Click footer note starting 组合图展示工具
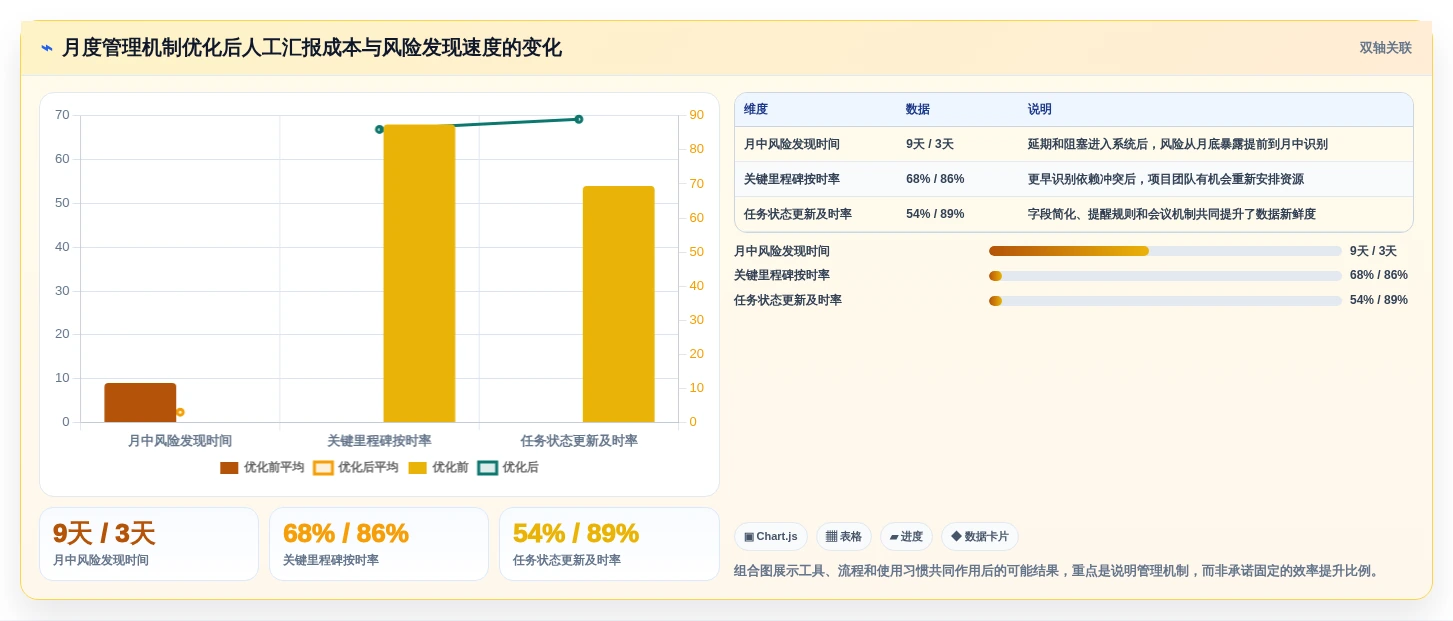The height and width of the screenshot is (621, 1453). (x=1059, y=571)
